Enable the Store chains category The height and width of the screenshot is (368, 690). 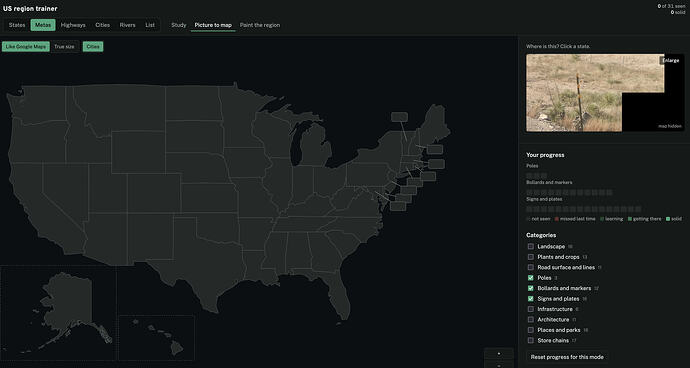[x=531, y=341]
